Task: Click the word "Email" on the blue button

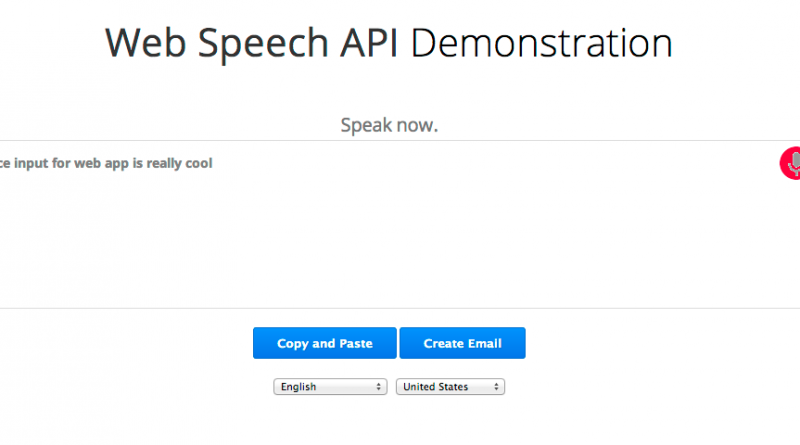Action: [483, 343]
